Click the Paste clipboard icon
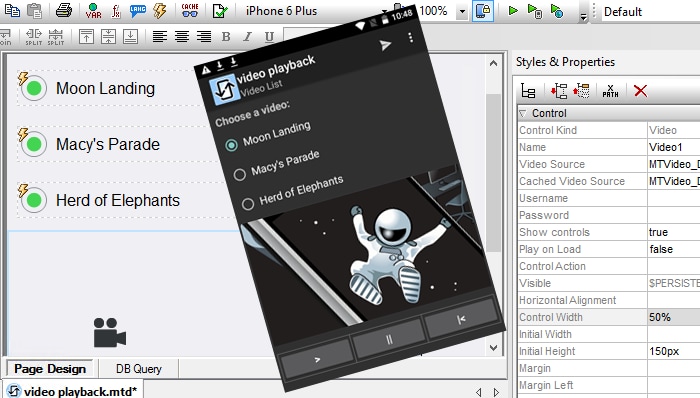The height and width of the screenshot is (398, 700). tap(34, 10)
